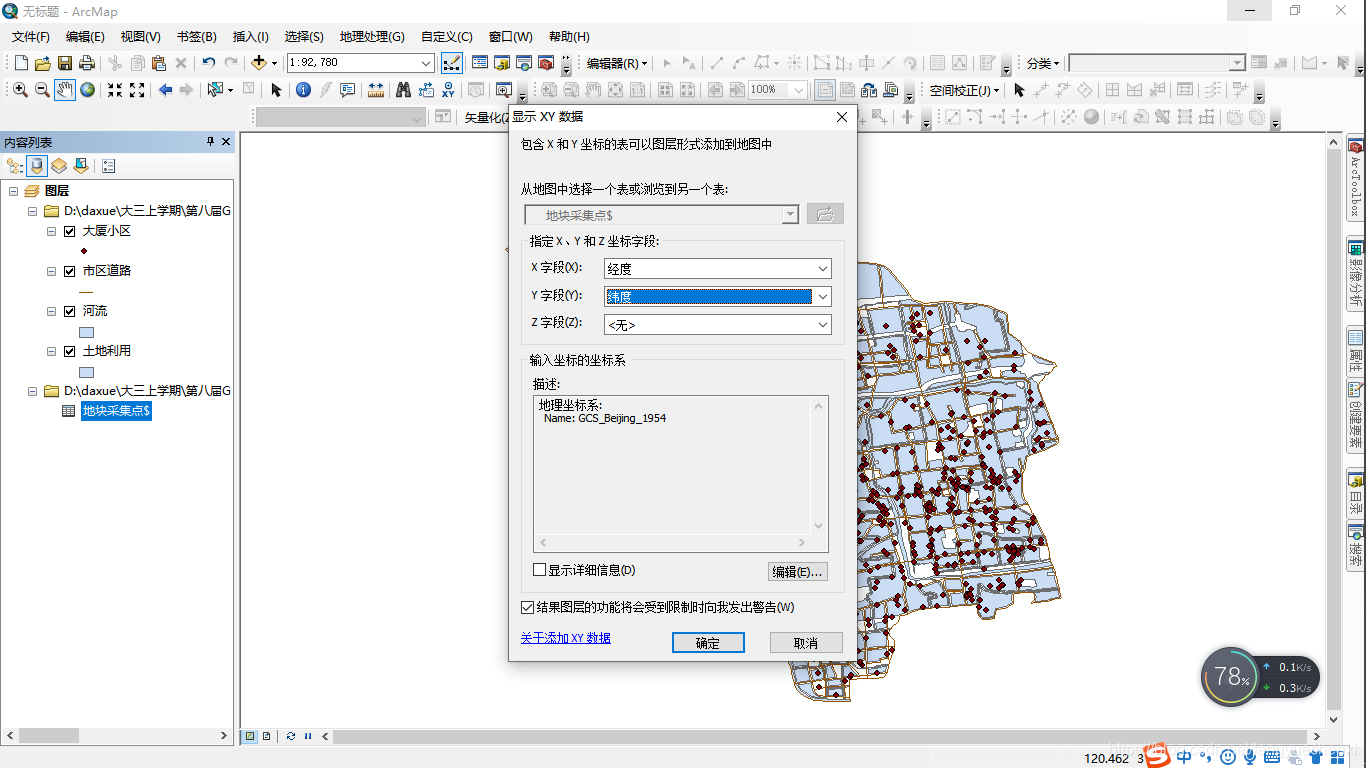Open the 空间校正(J) dropdown menu

964,90
